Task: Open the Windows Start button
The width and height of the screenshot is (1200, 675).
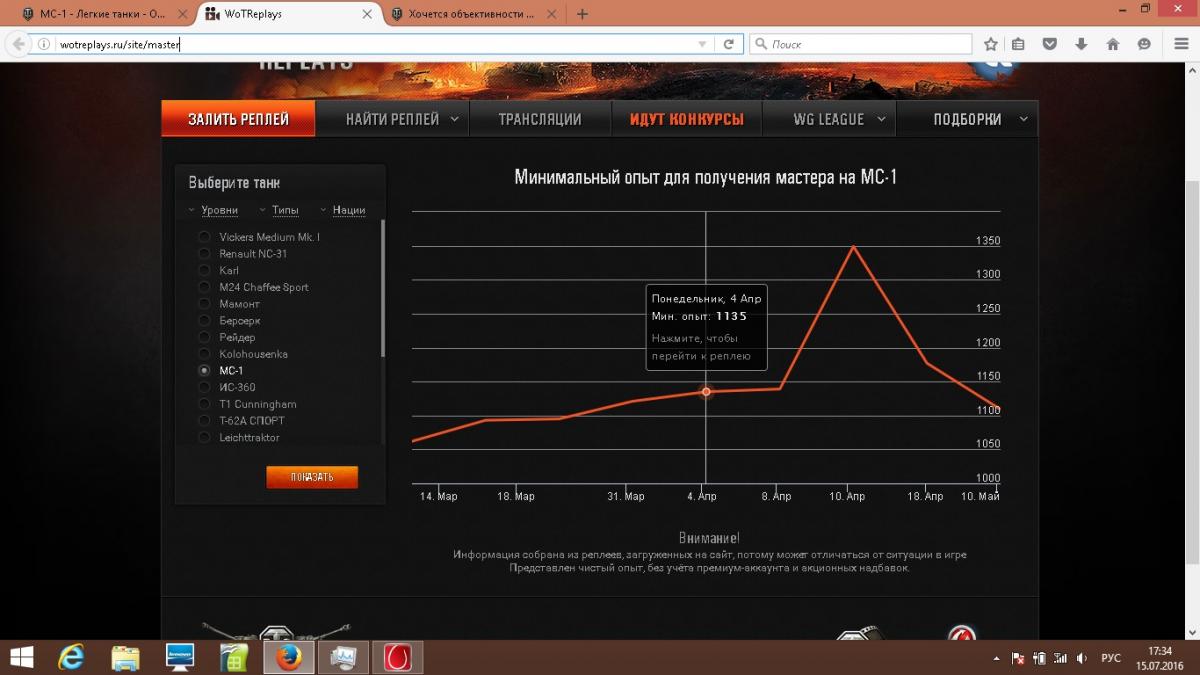Action: tap(20, 656)
